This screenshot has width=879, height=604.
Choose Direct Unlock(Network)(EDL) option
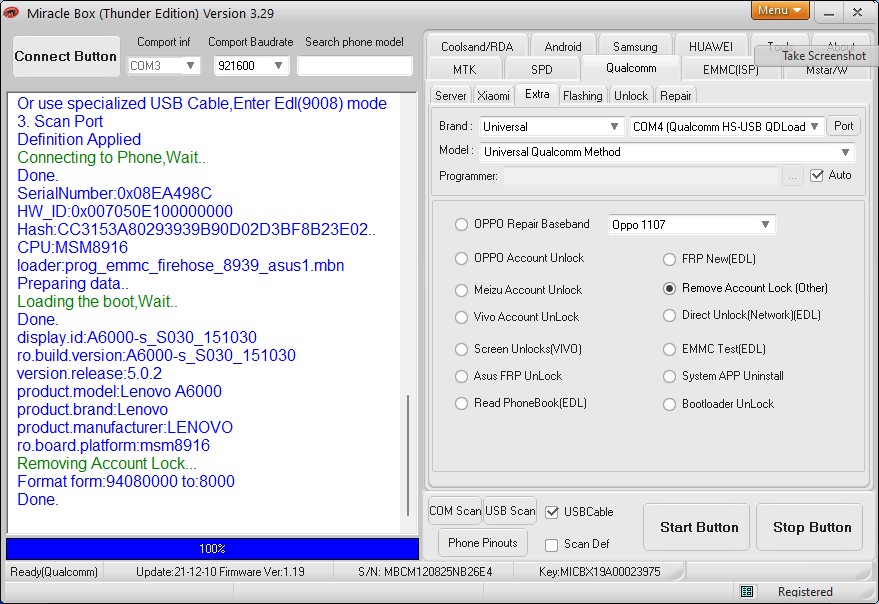point(669,315)
